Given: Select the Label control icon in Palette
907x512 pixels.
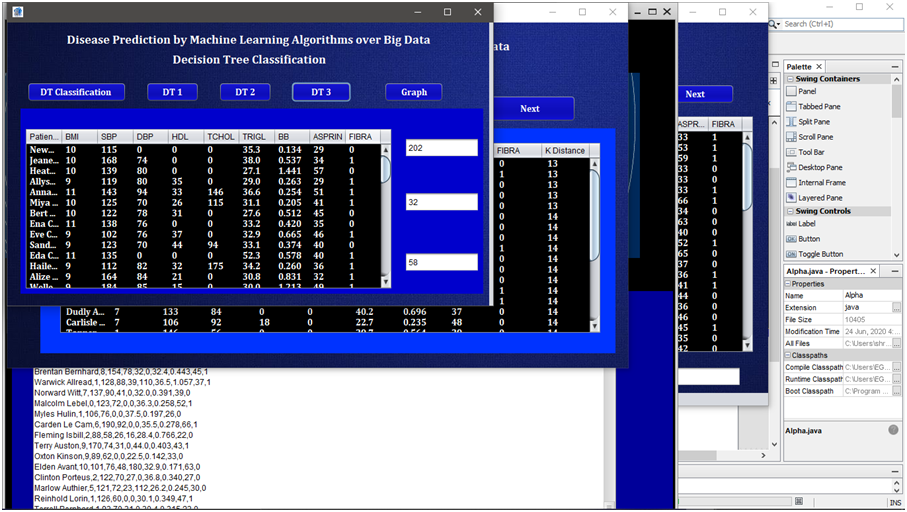Looking at the screenshot, I should (791, 224).
